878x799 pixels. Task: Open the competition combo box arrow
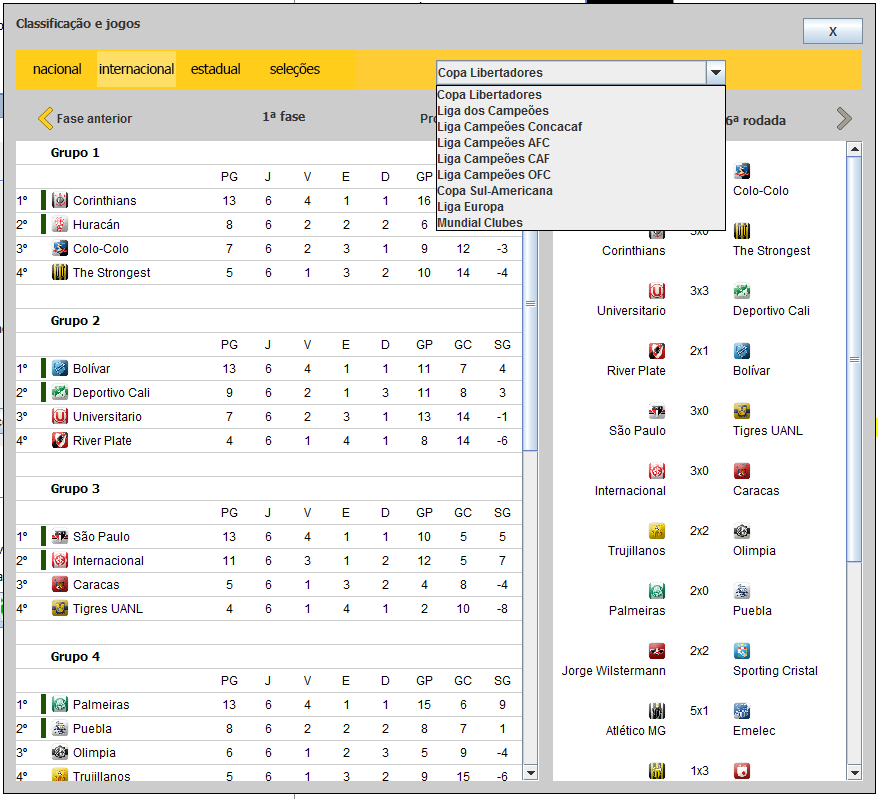point(716,72)
